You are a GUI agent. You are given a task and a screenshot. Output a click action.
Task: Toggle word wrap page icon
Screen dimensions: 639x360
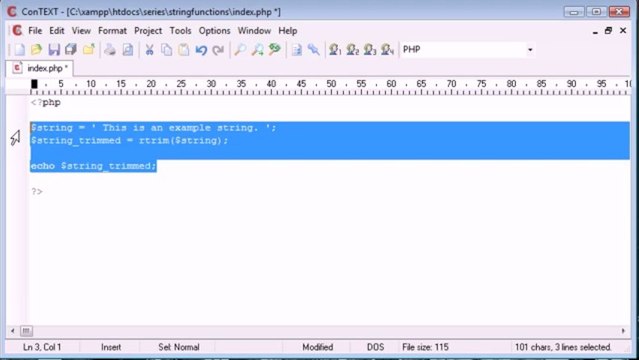coord(297,50)
